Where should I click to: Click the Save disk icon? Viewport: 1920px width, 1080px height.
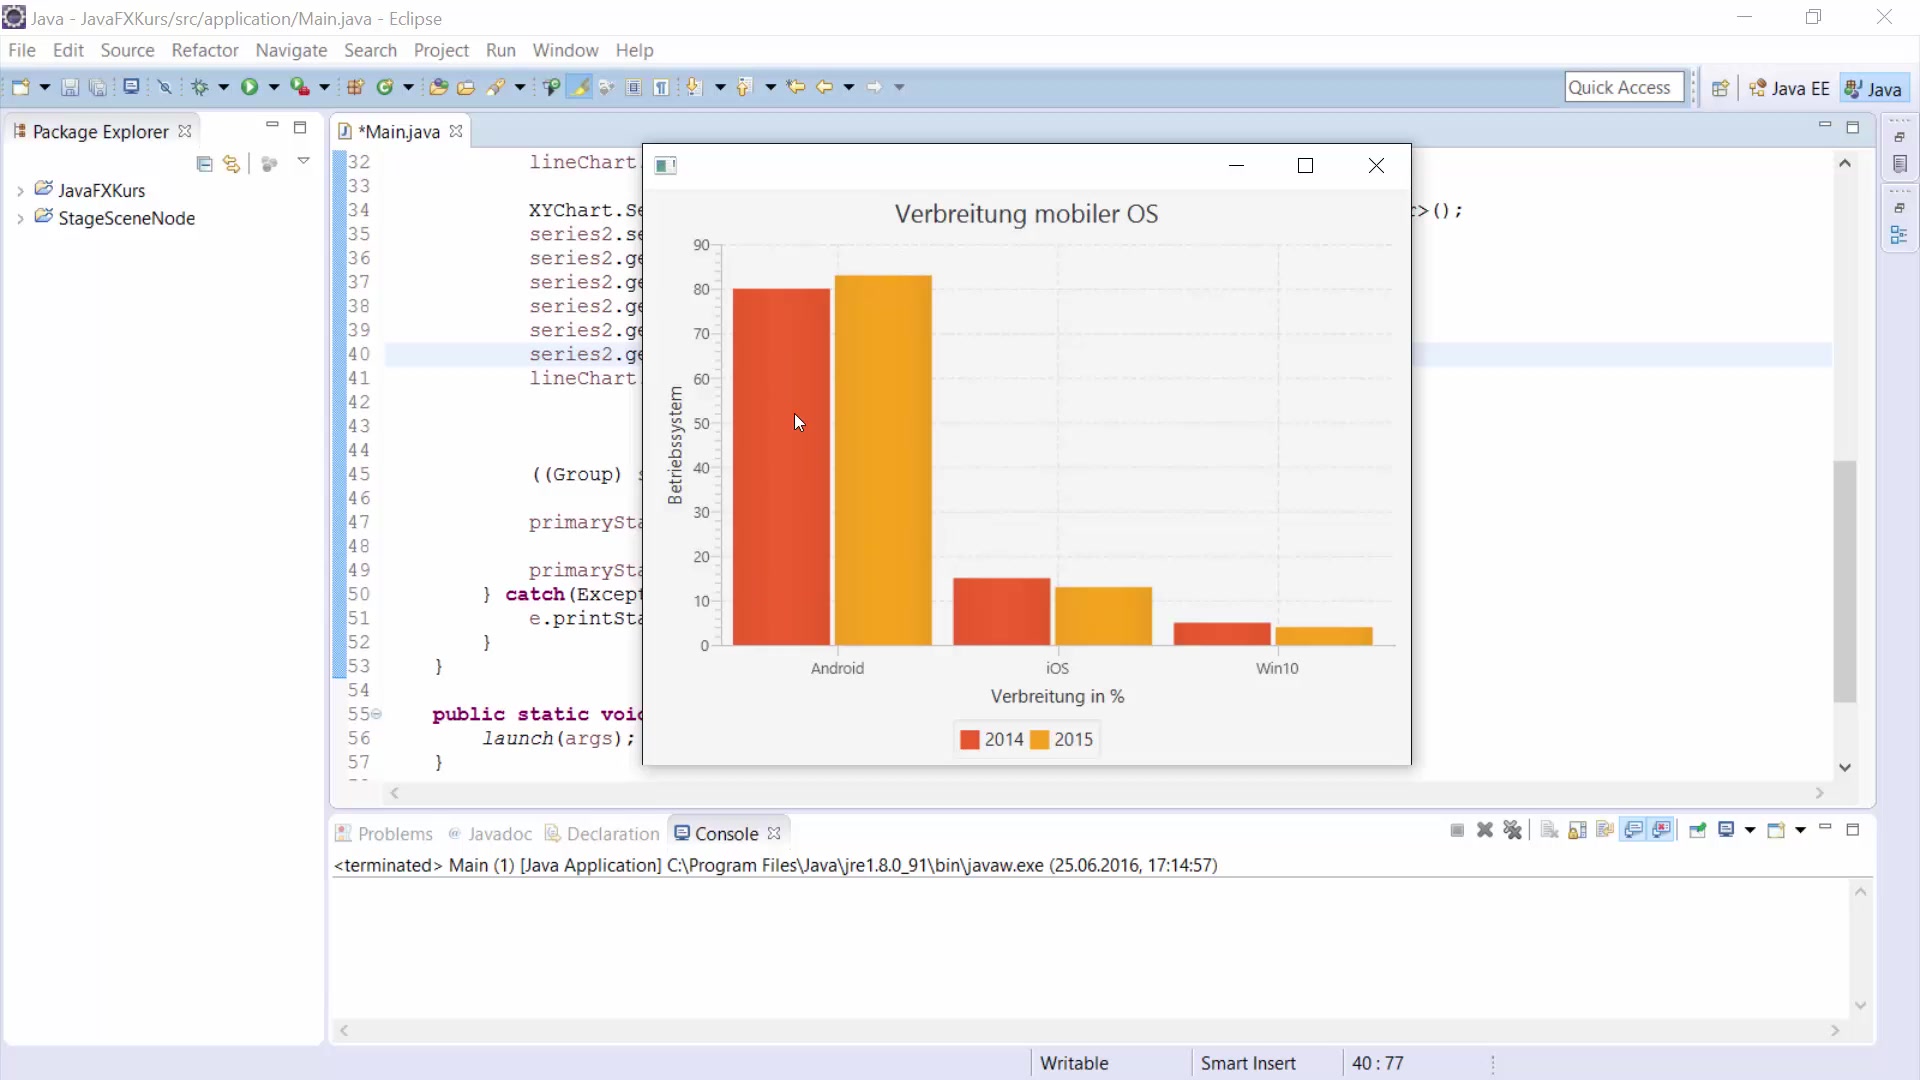(x=70, y=87)
